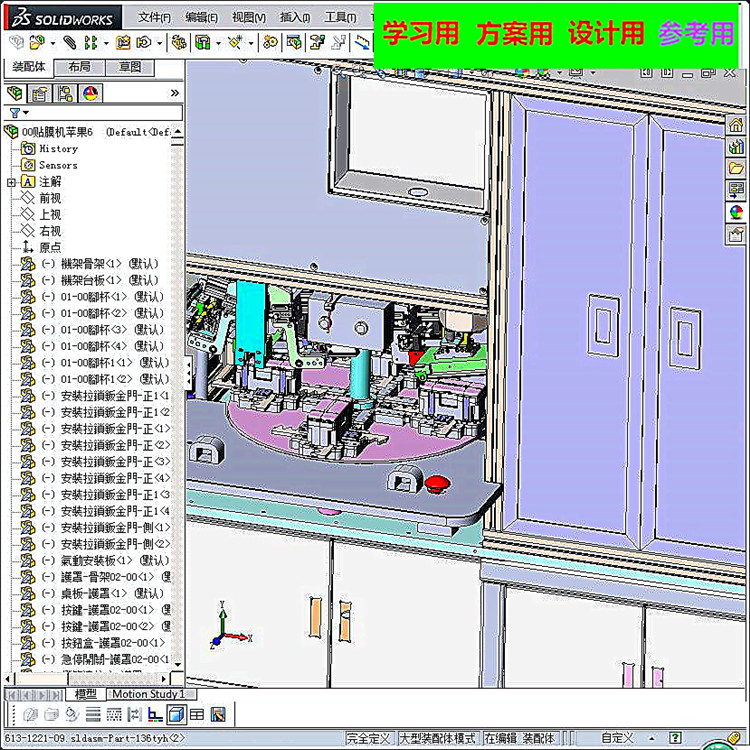Image resolution: width=750 pixels, height=750 pixels.
Task: Toggle the shaded cube display button in bottom toolbar
Action: pos(176,715)
